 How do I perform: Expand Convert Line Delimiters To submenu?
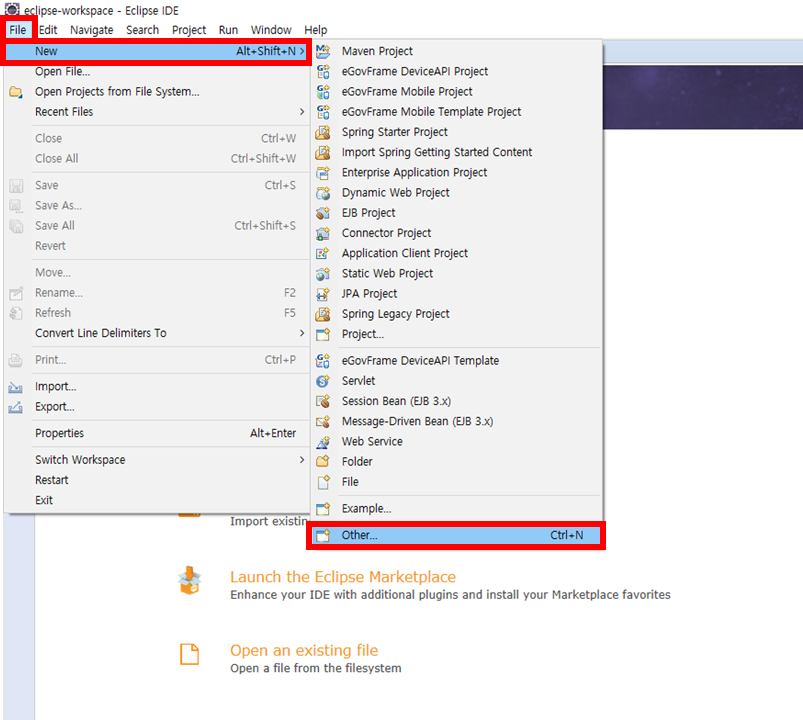(302, 333)
